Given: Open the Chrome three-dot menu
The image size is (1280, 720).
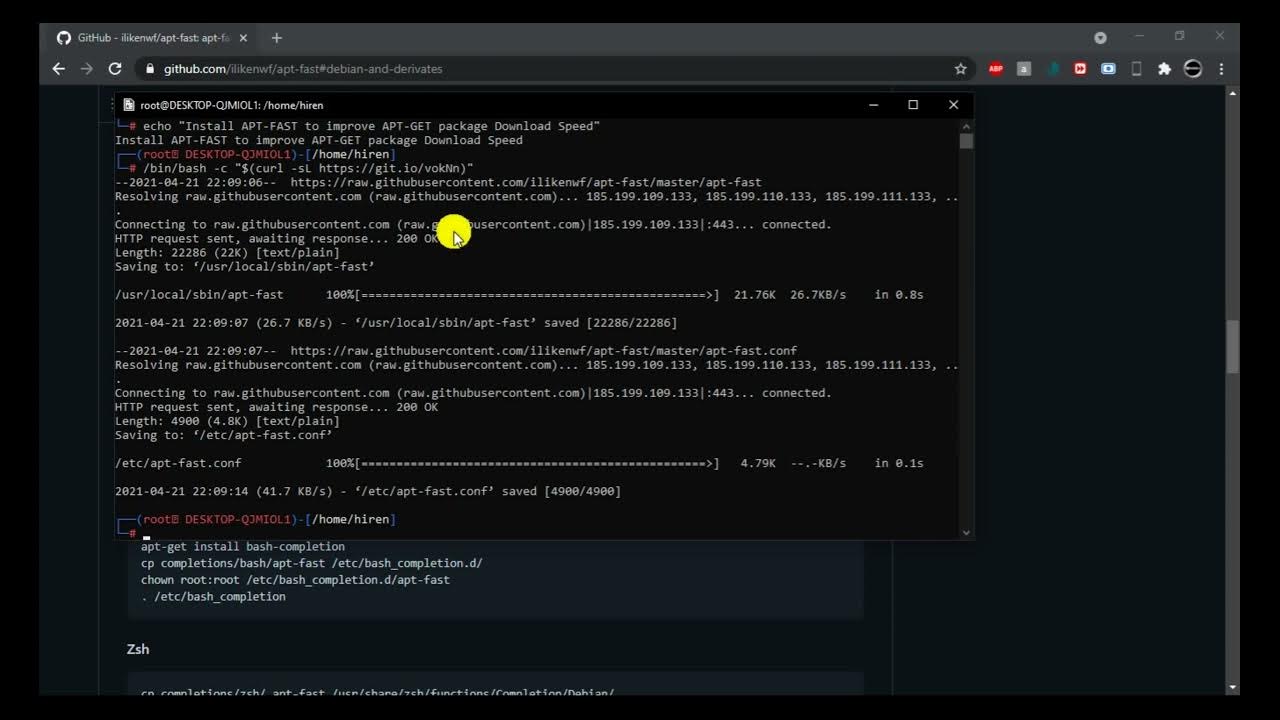Looking at the screenshot, I should pyautogui.click(x=1221, y=69).
